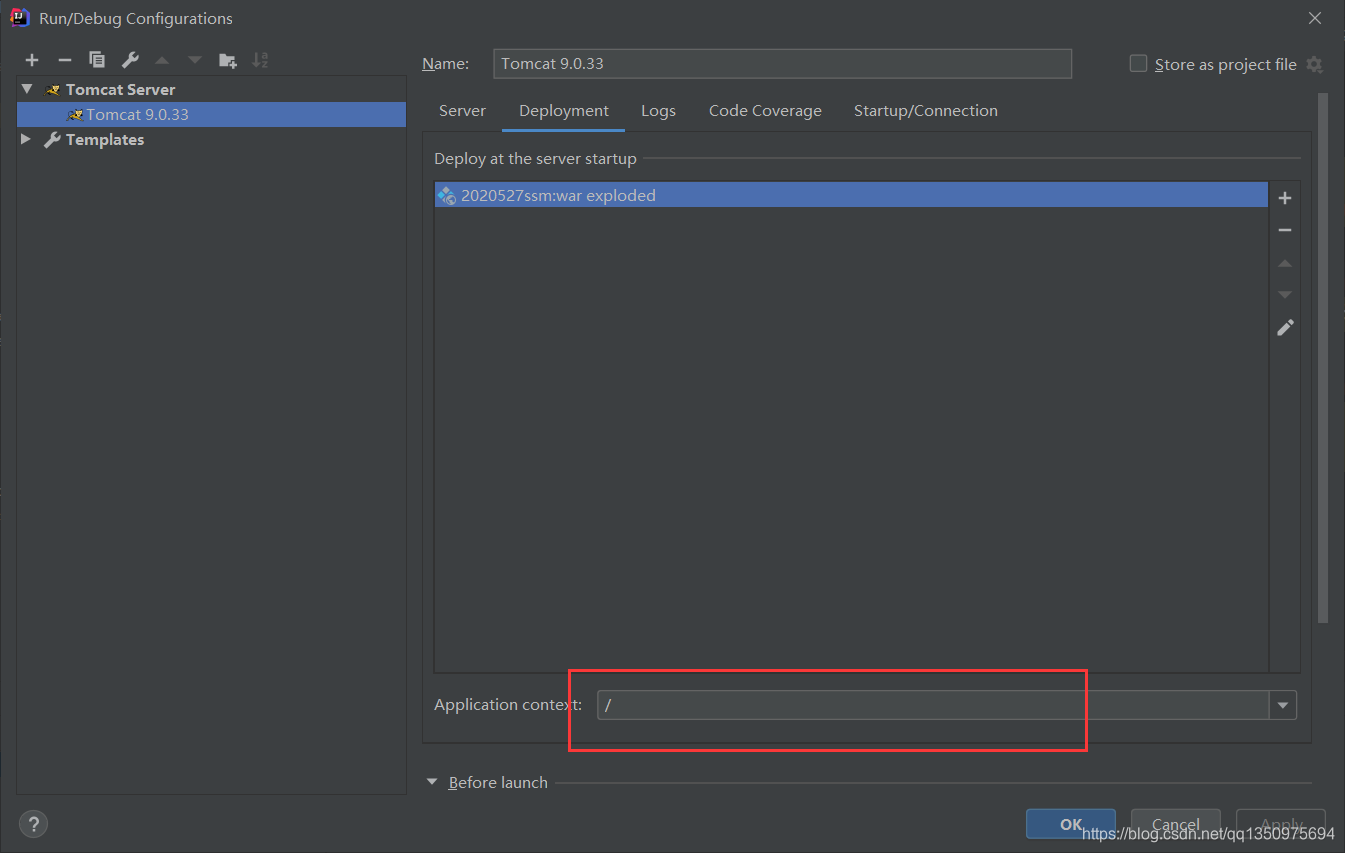Expand the Templates tree node

pos(26,139)
